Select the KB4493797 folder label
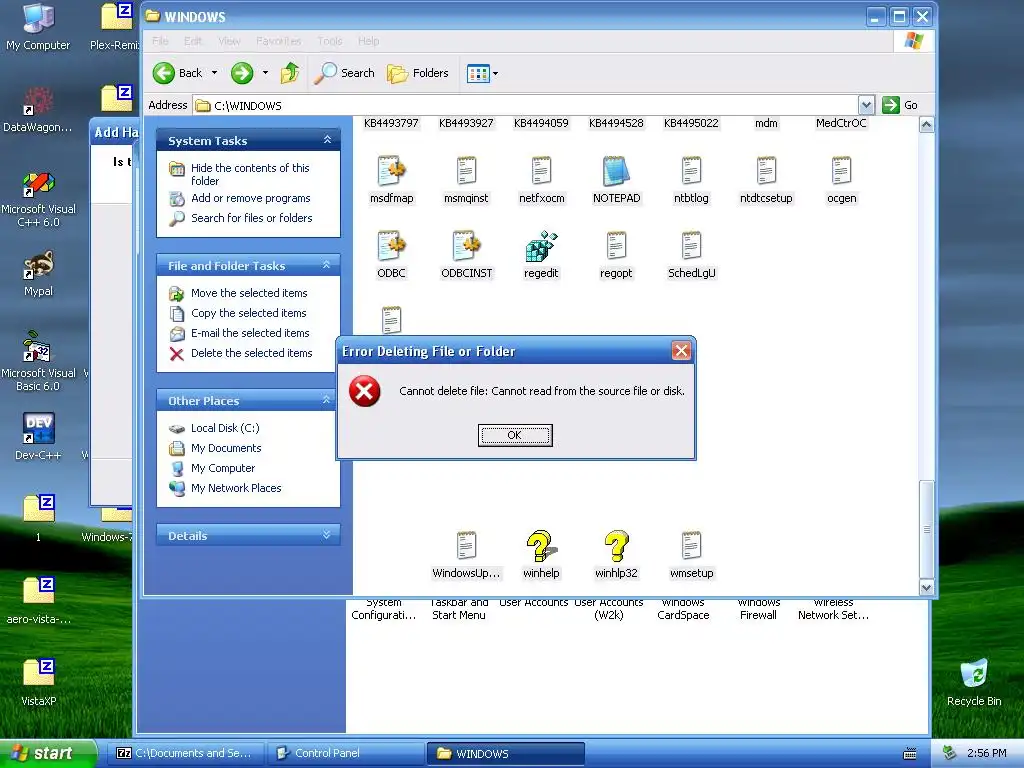This screenshot has width=1024, height=768. (x=391, y=123)
